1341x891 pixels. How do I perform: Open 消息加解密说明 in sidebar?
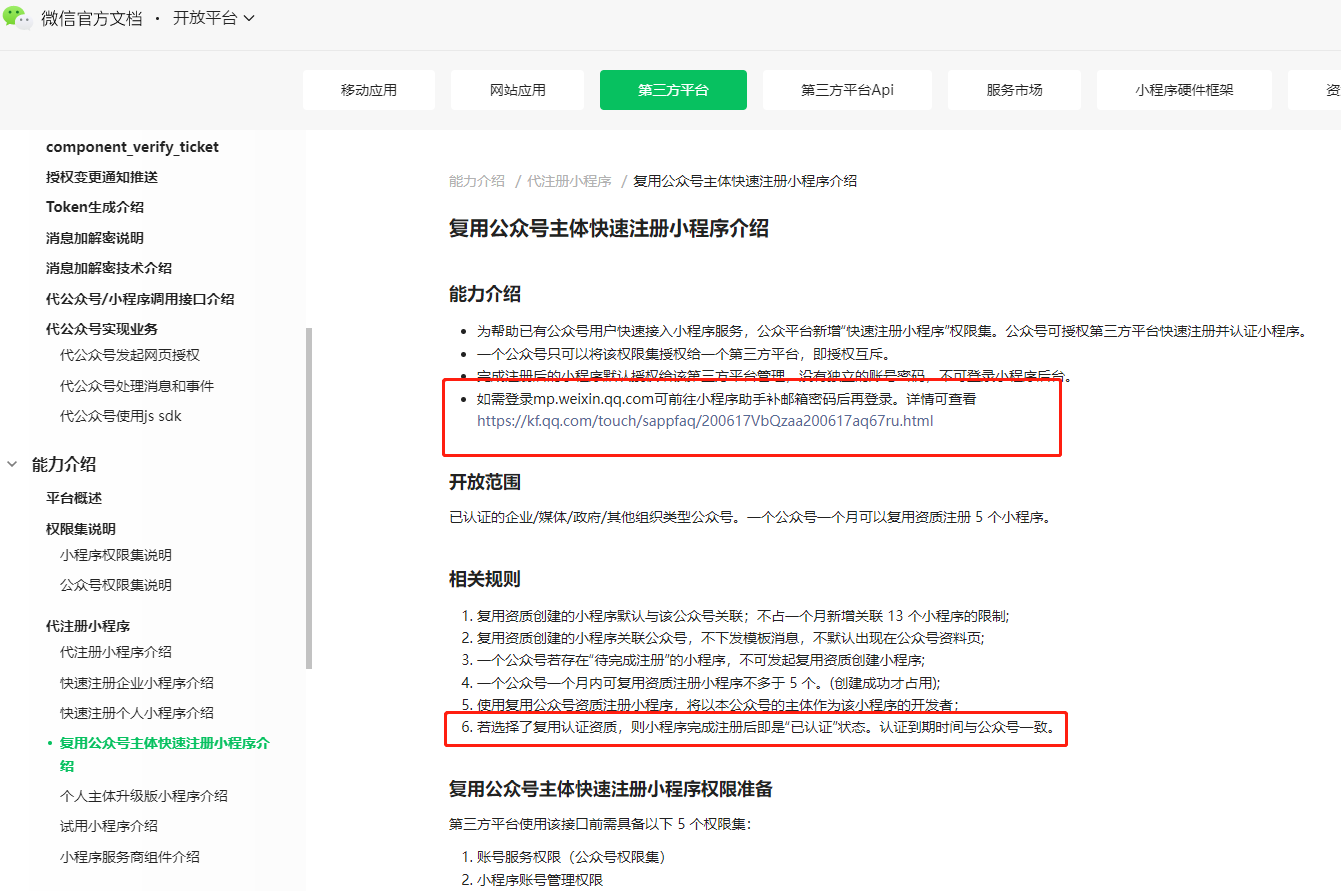(95, 238)
